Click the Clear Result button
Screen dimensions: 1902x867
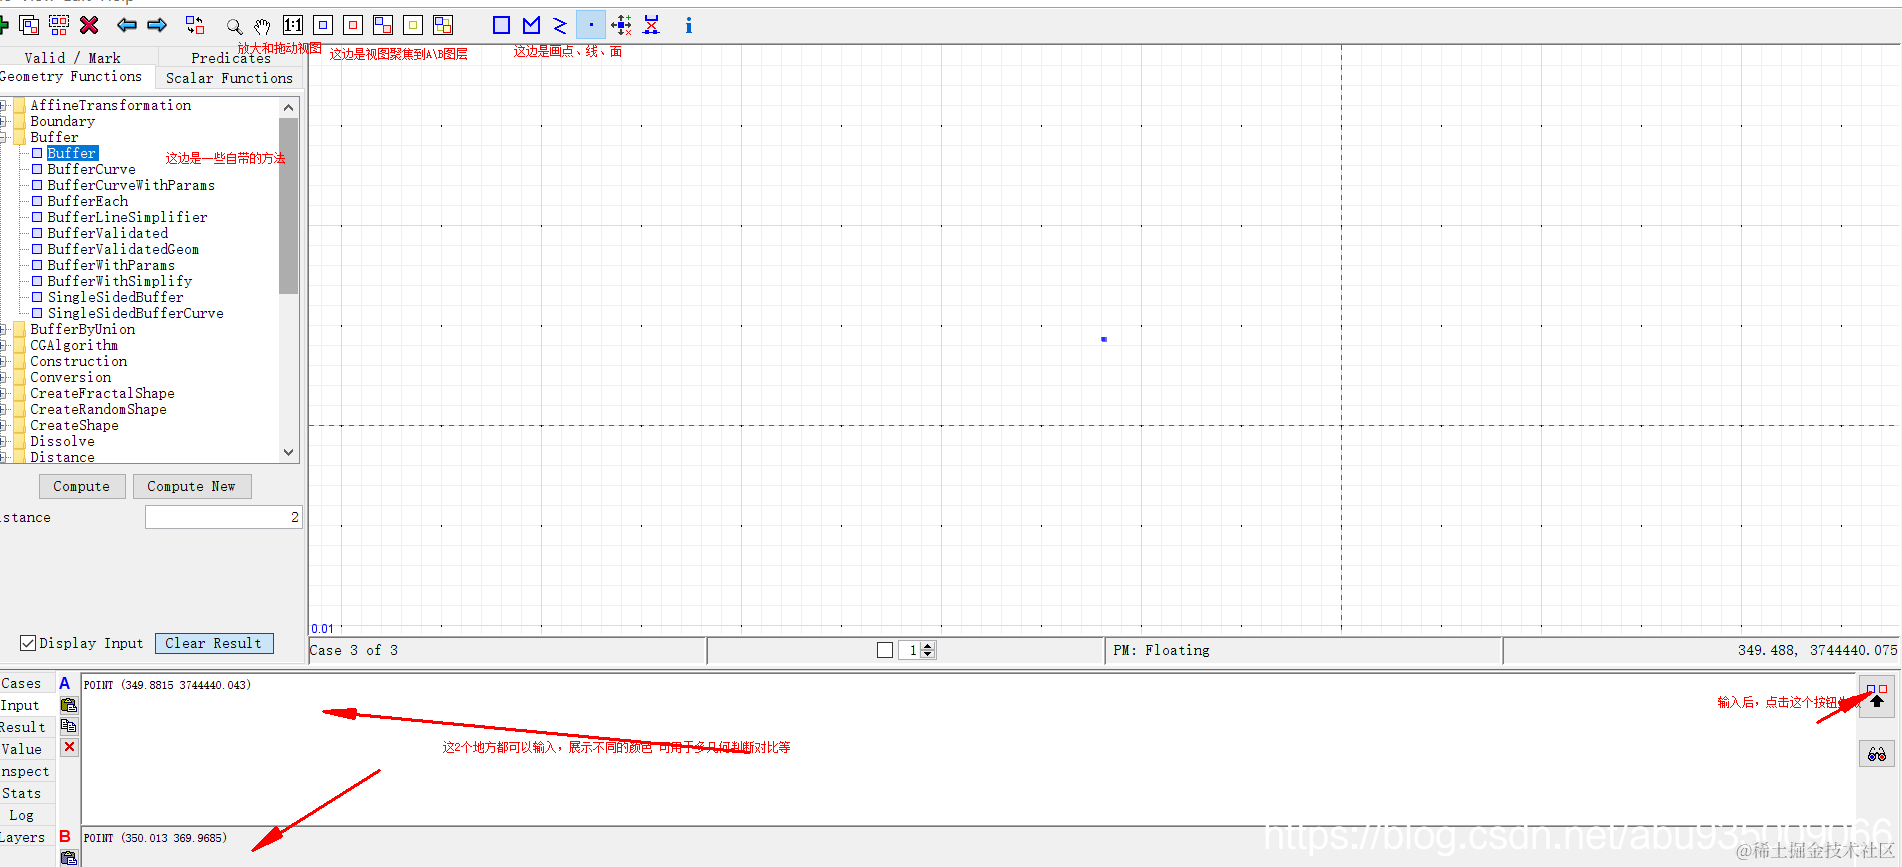tap(214, 643)
